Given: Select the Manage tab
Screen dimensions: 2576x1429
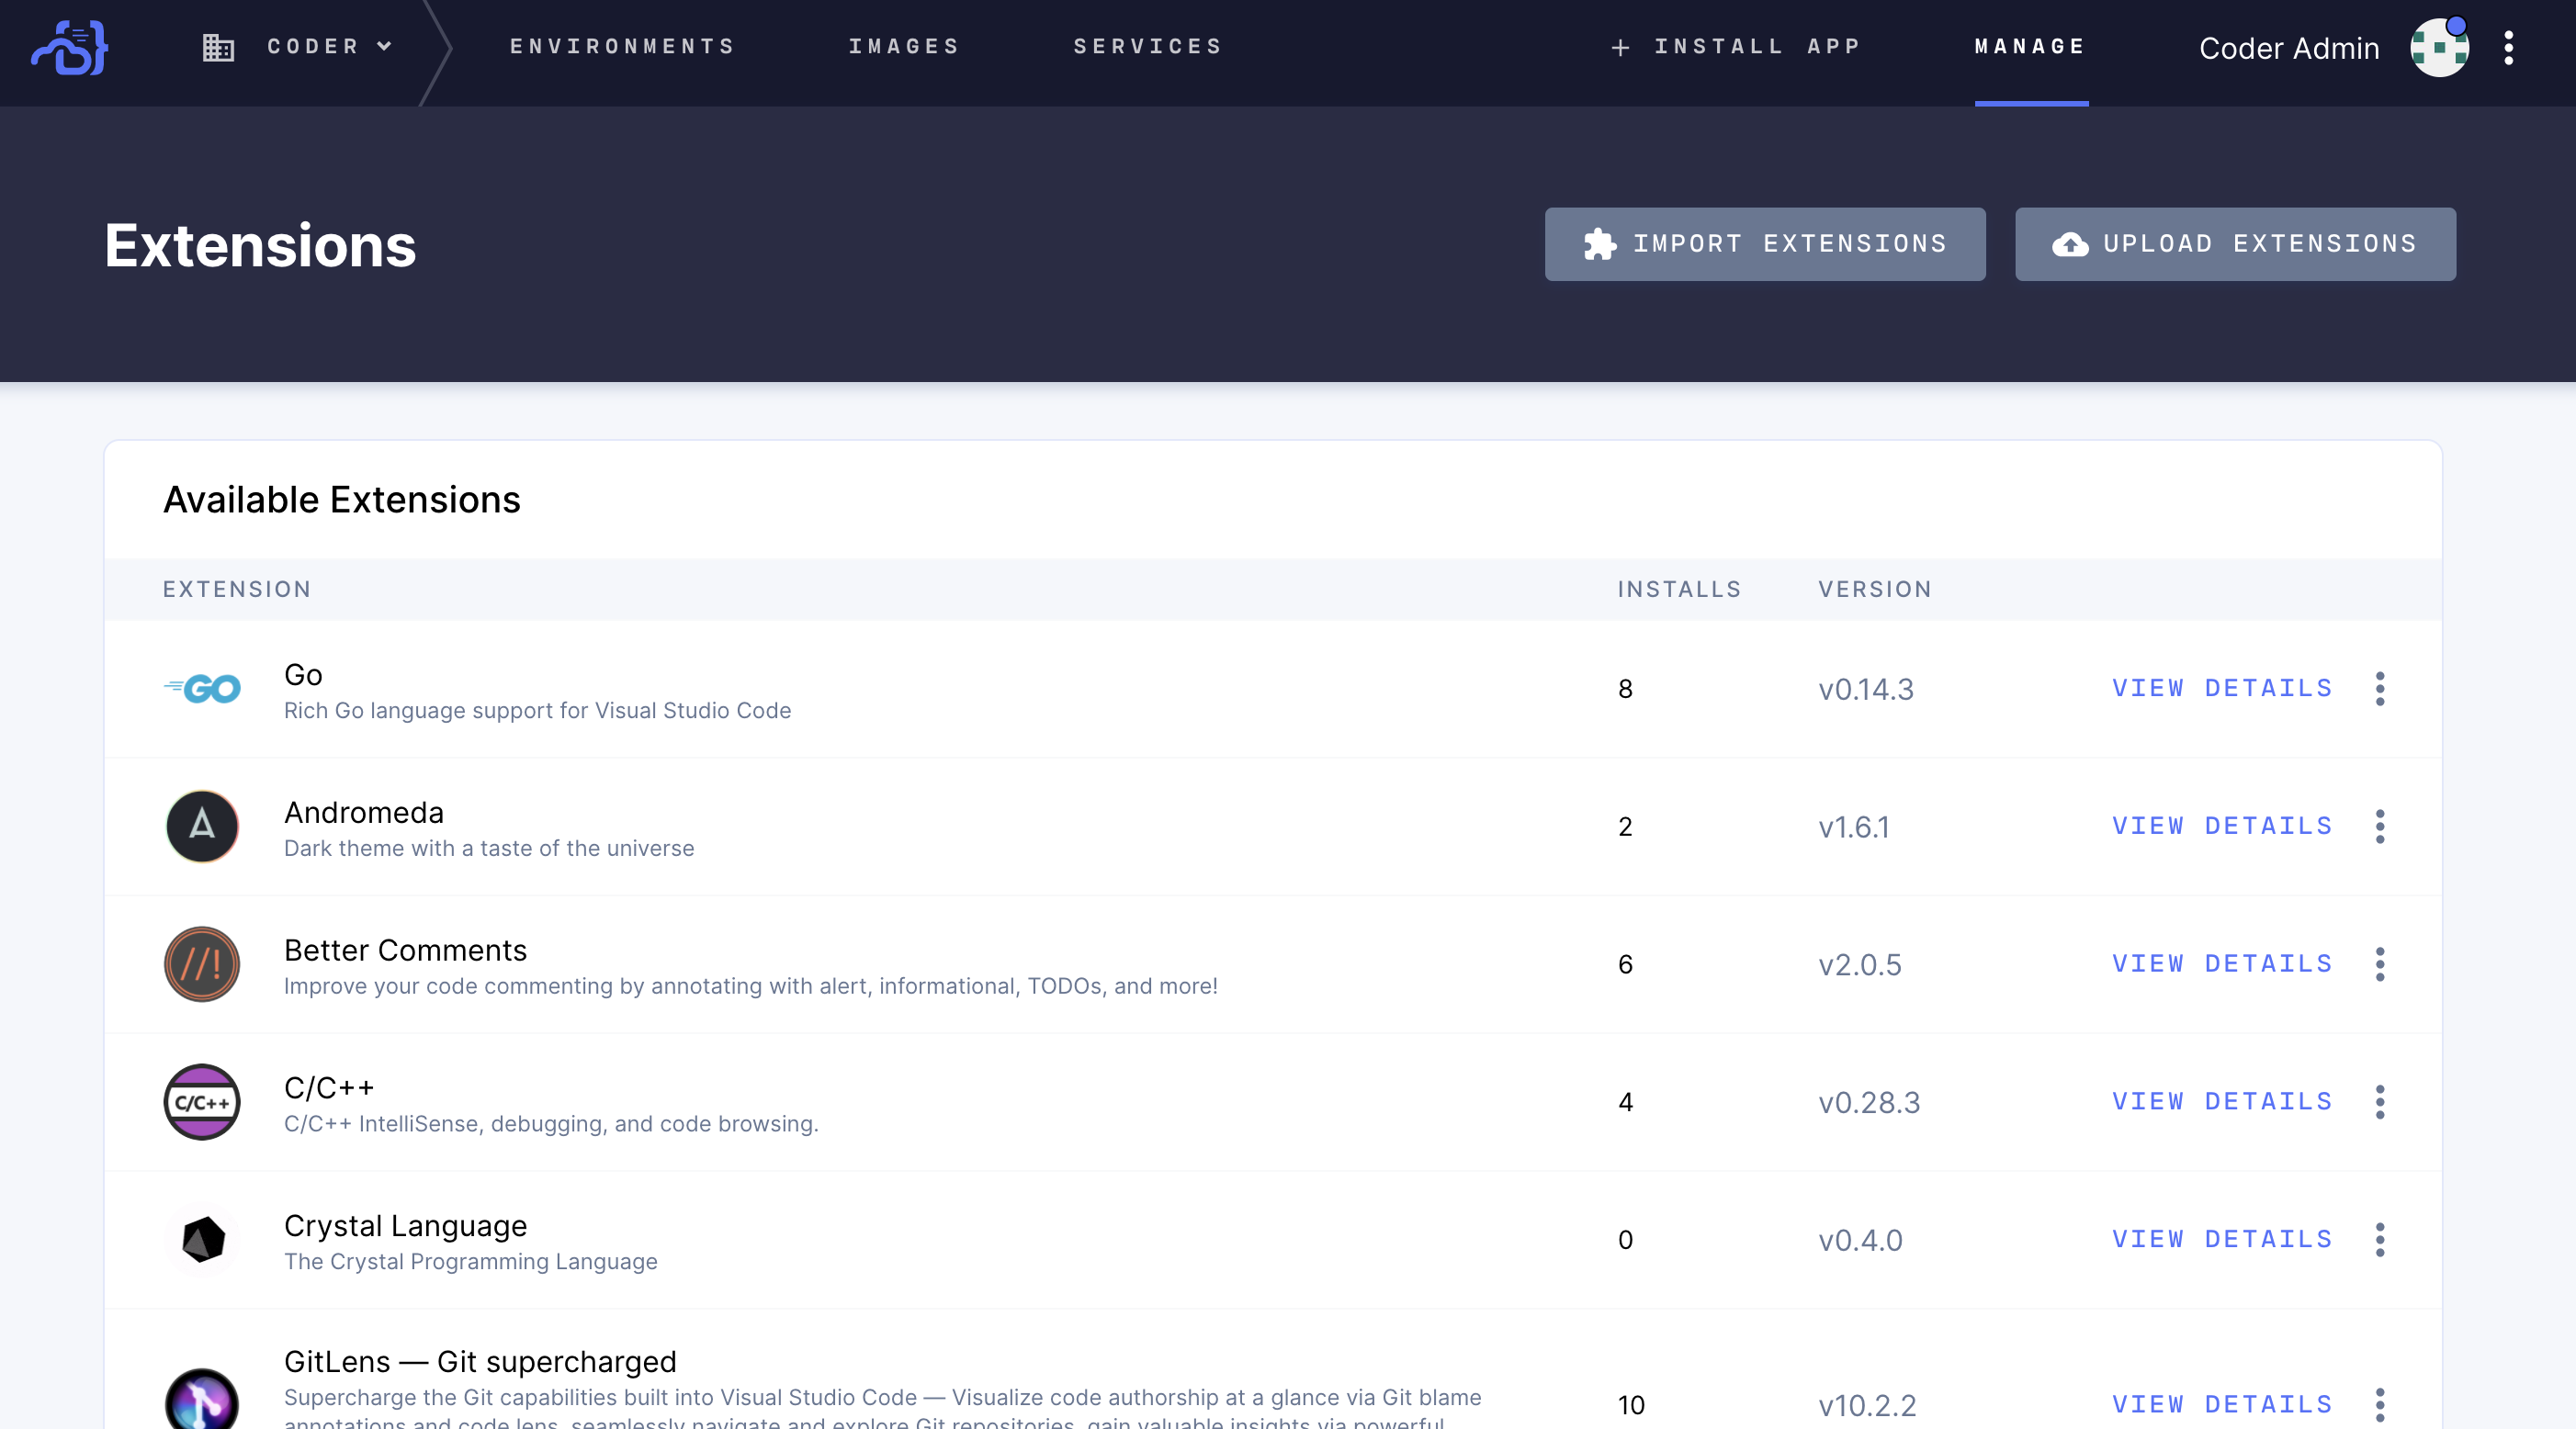Looking at the screenshot, I should tap(2030, 47).
